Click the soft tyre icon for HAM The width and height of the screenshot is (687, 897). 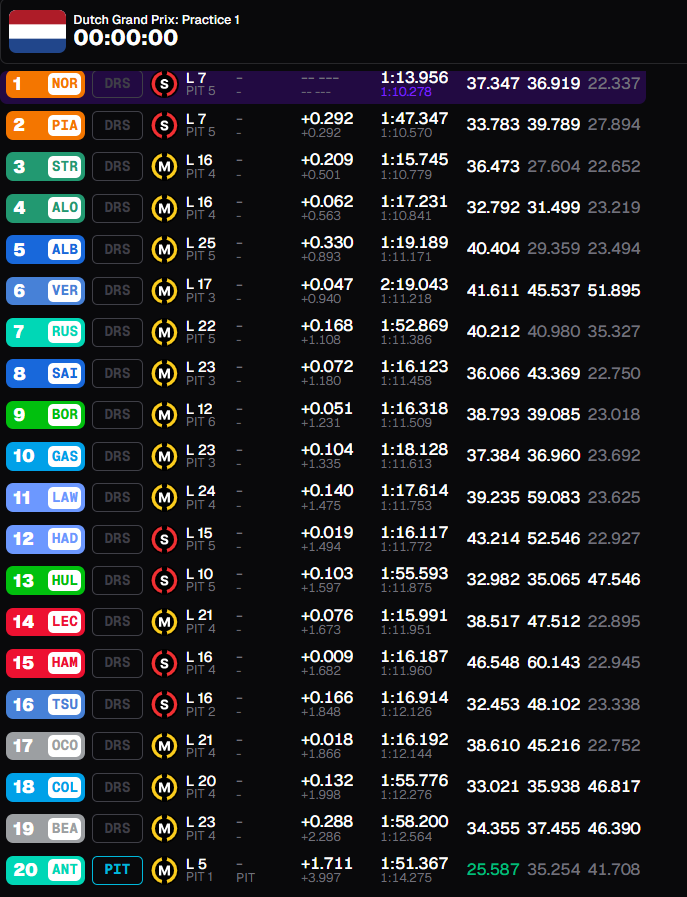164,663
